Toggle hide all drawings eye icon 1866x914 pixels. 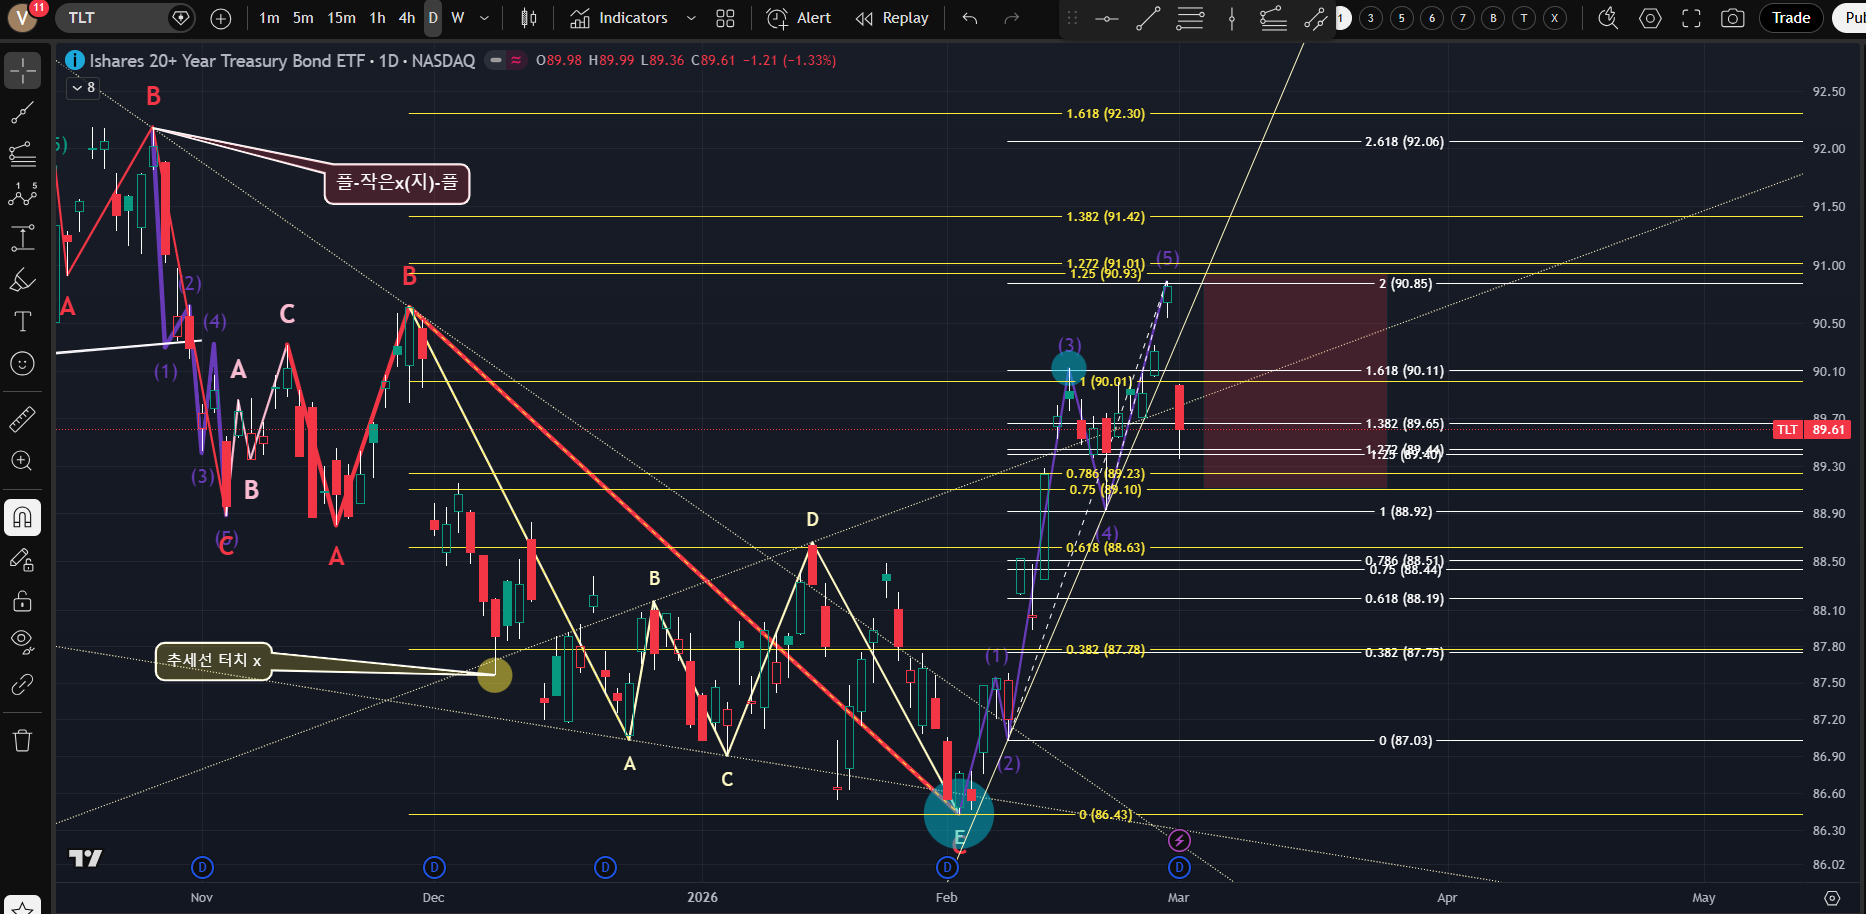[22, 641]
